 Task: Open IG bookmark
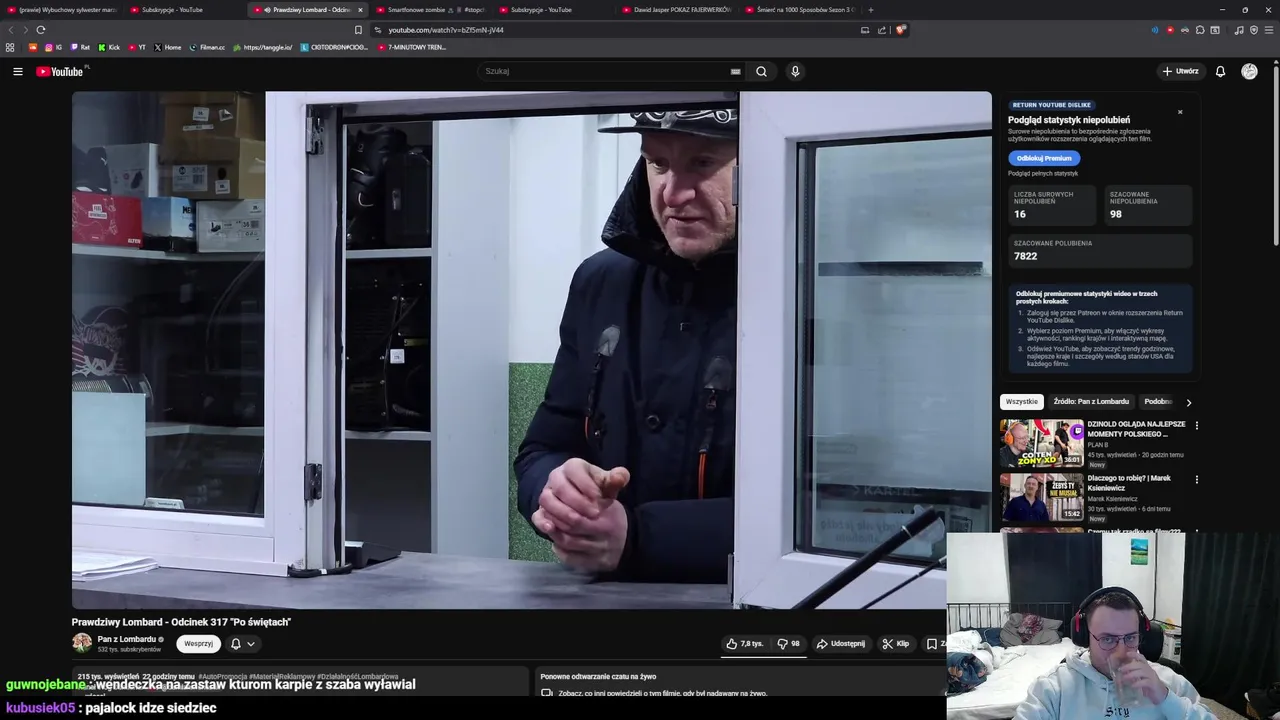pyautogui.click(x=53, y=47)
